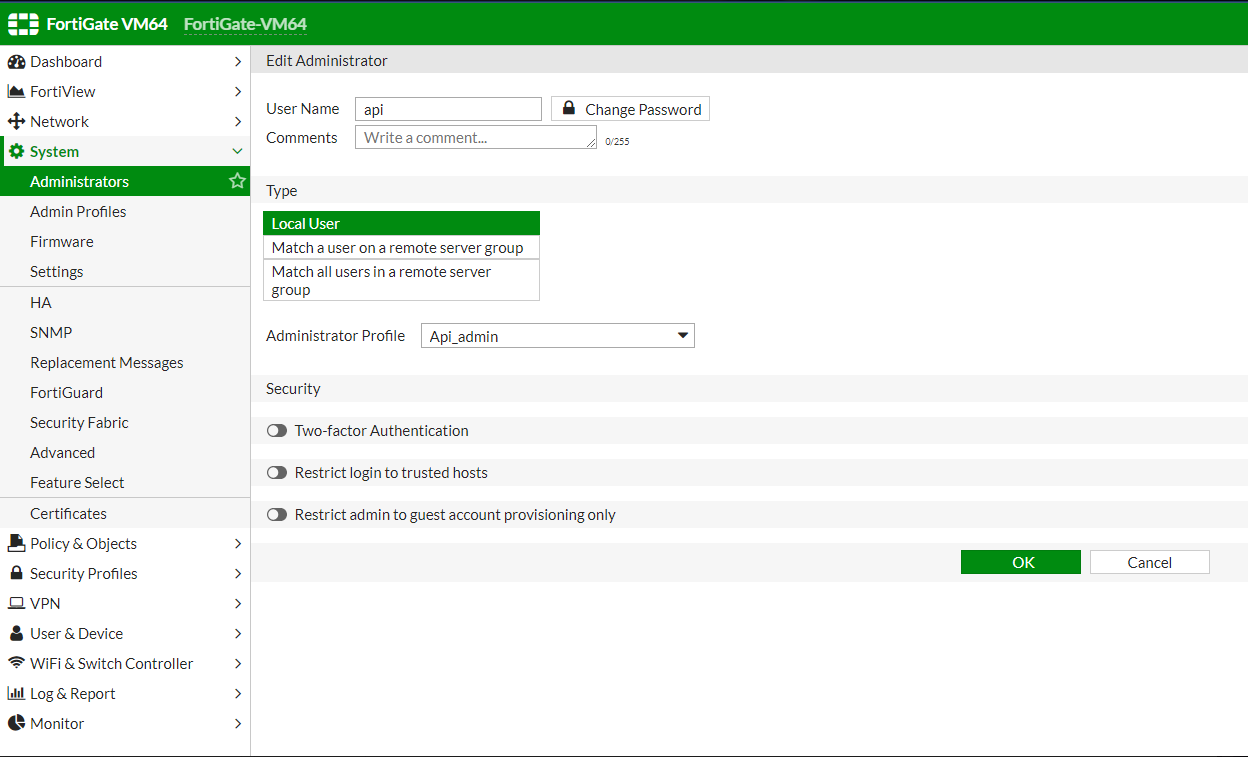Expand the Policy & Objects chevron
1248x757 pixels.
pos(238,544)
